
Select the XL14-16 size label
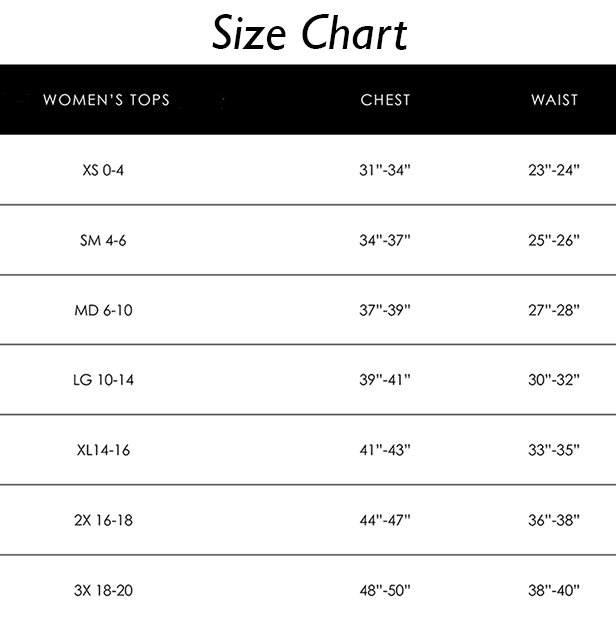point(103,450)
